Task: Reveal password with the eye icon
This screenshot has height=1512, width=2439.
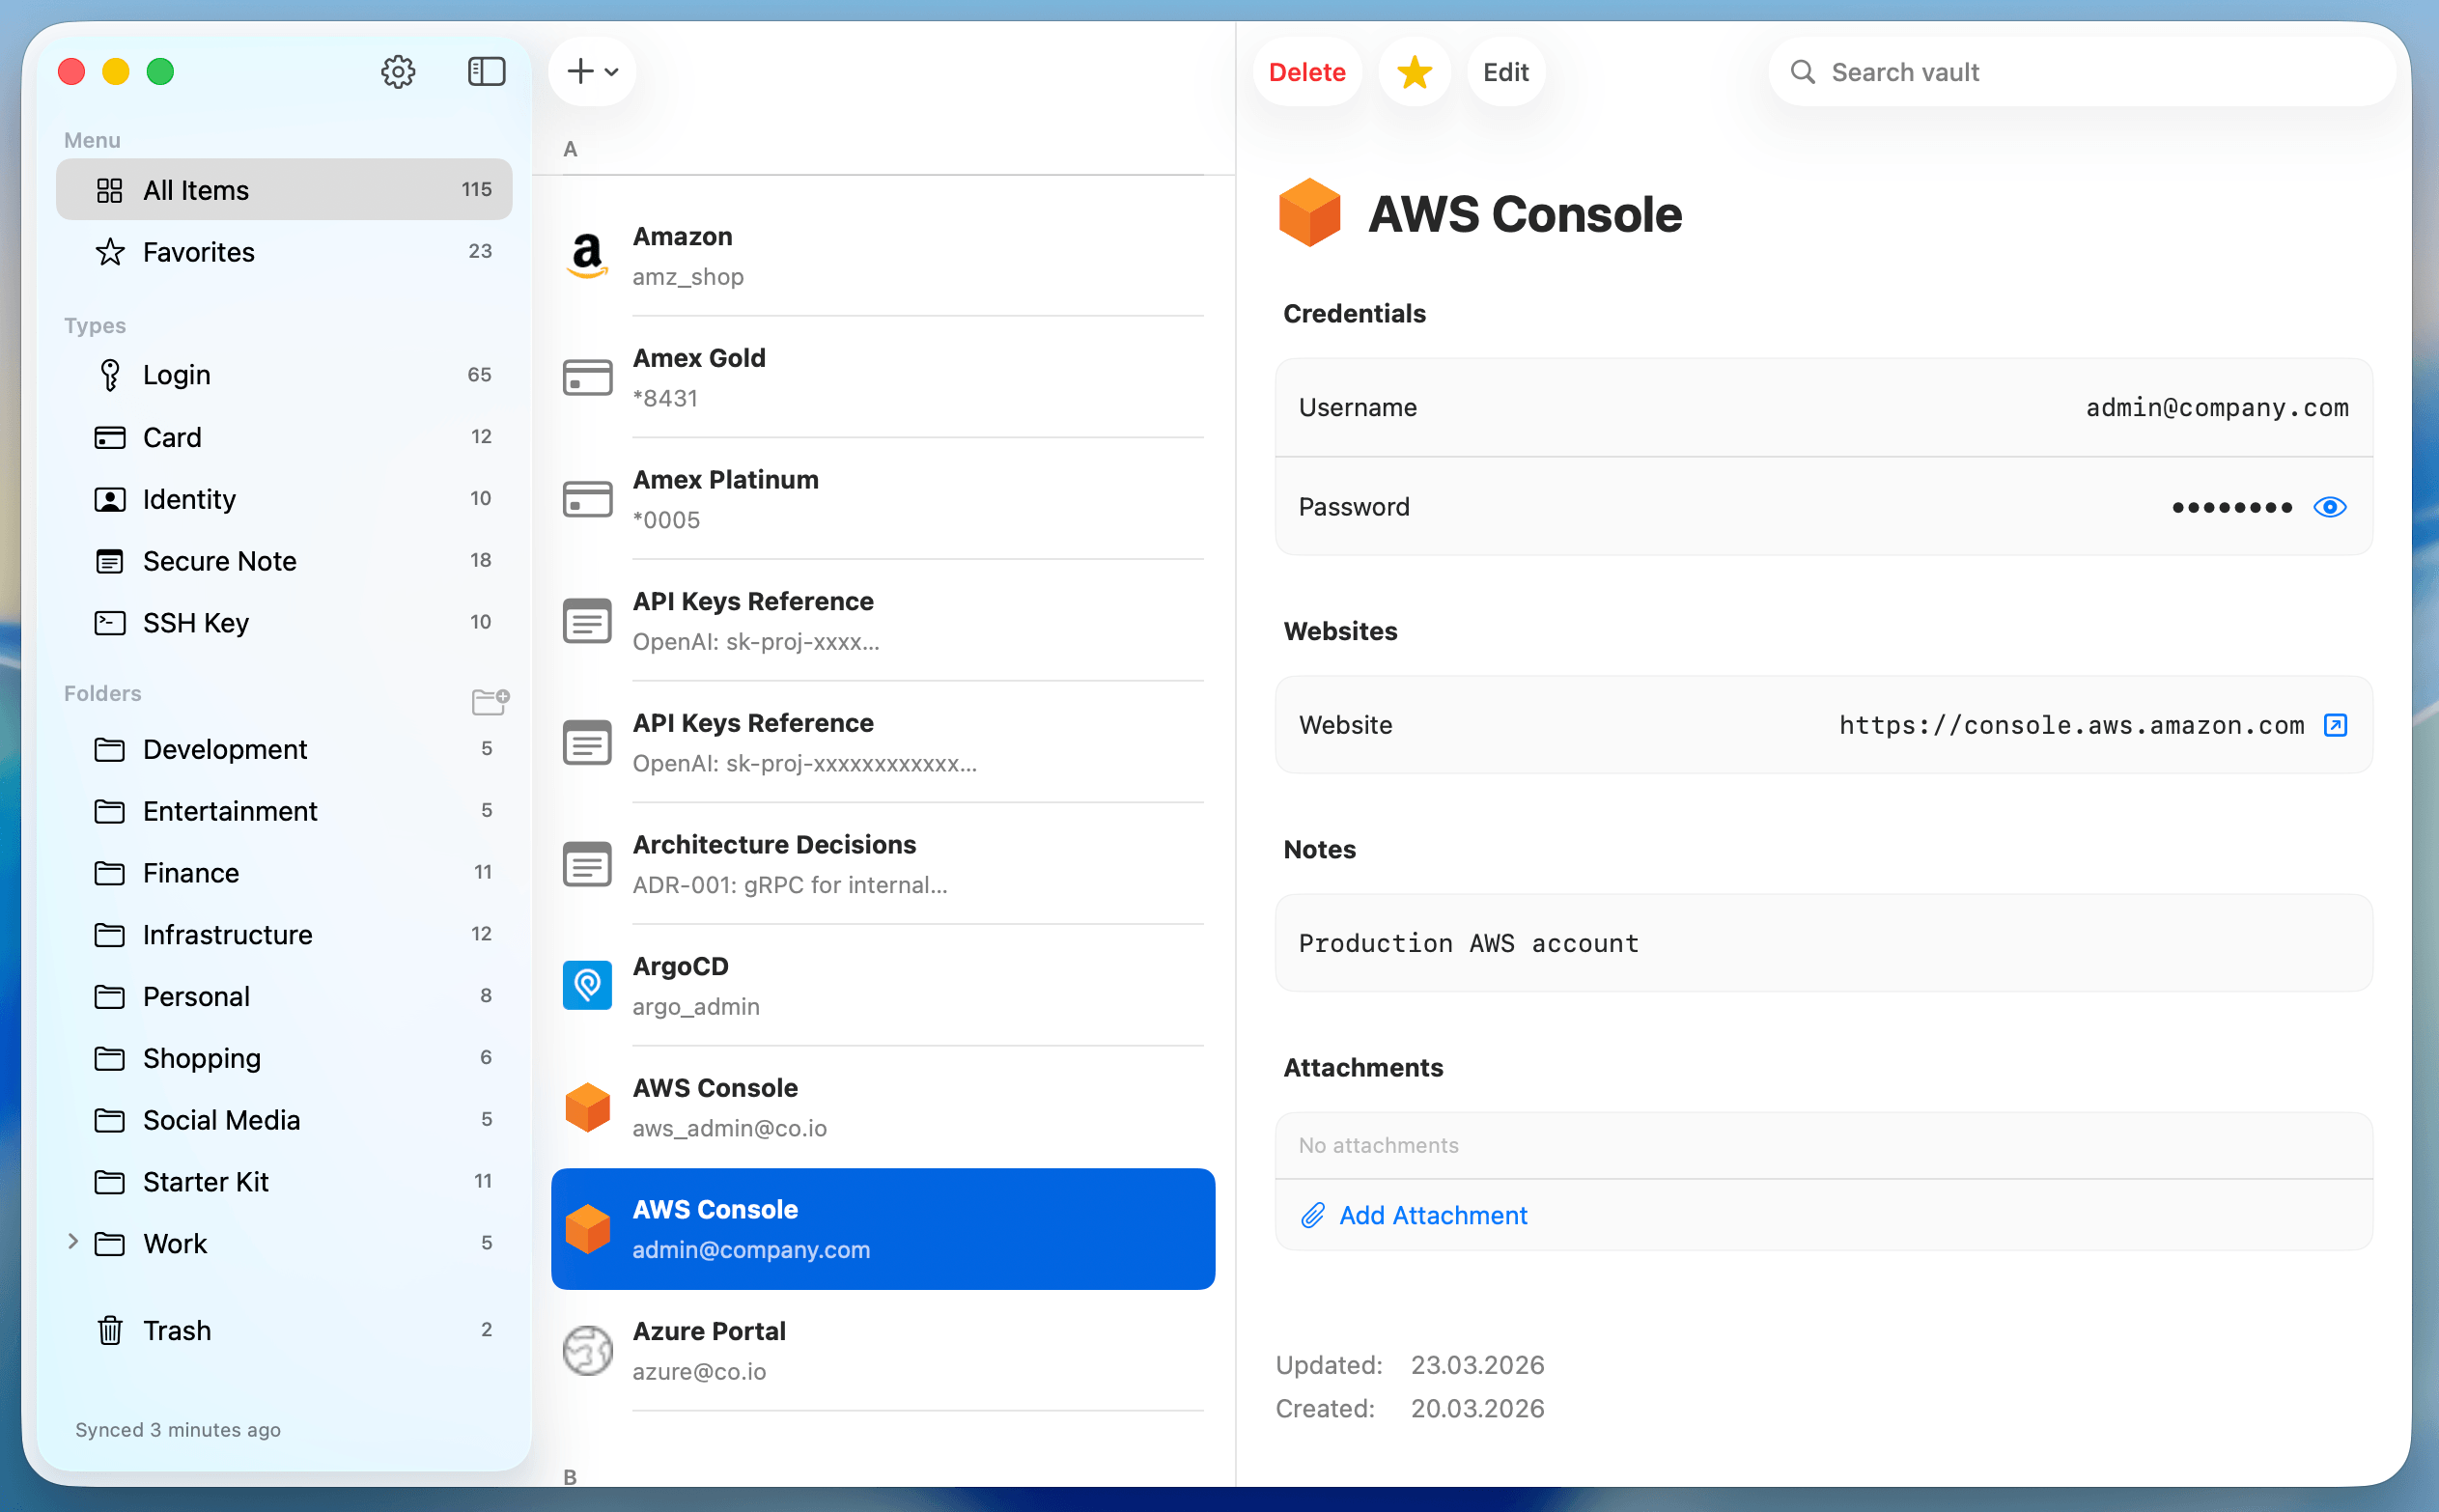Action: [2329, 507]
